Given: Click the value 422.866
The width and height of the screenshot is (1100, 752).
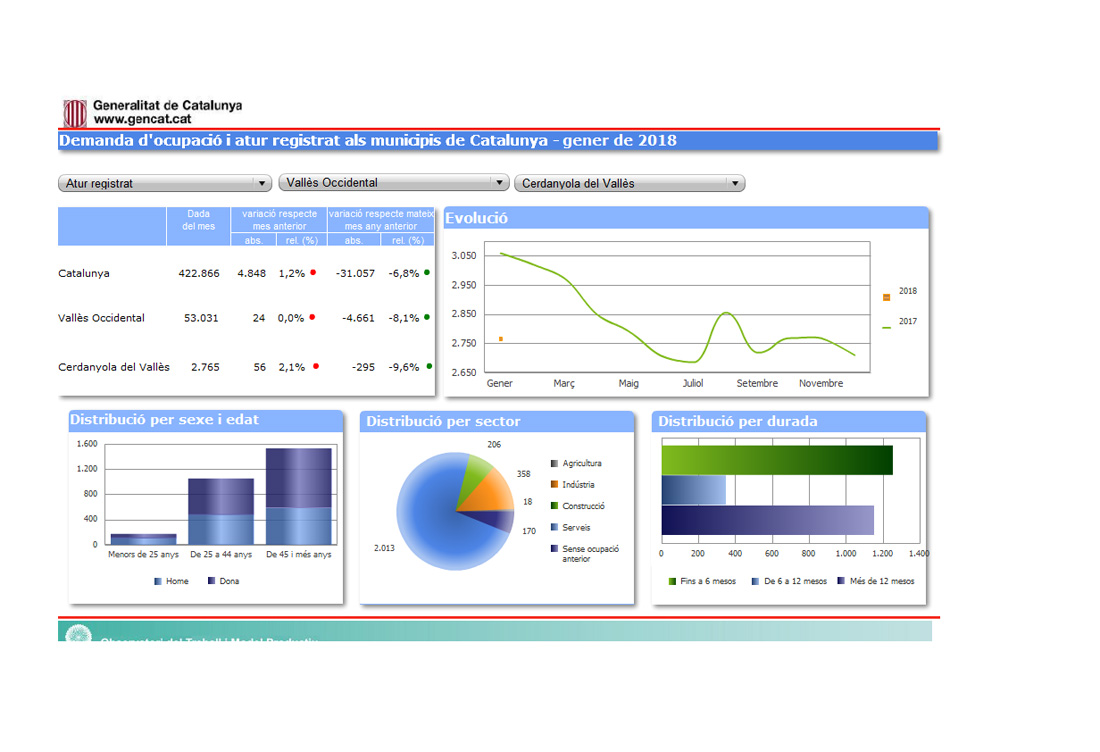Looking at the screenshot, I should pos(199,273).
